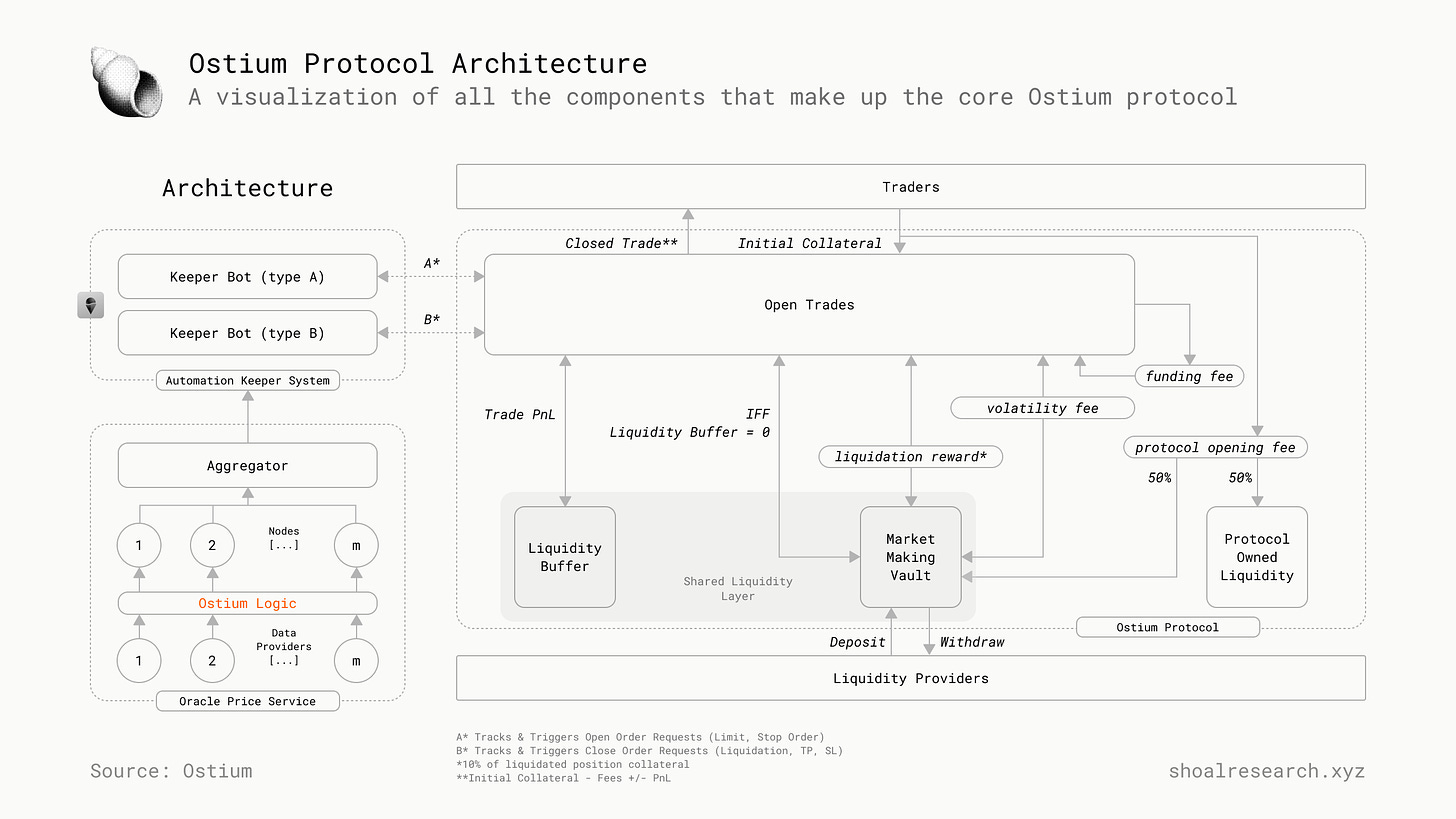Click the protocol opening fee pill
Viewport: 1456px width, 819px height.
pos(1215,447)
